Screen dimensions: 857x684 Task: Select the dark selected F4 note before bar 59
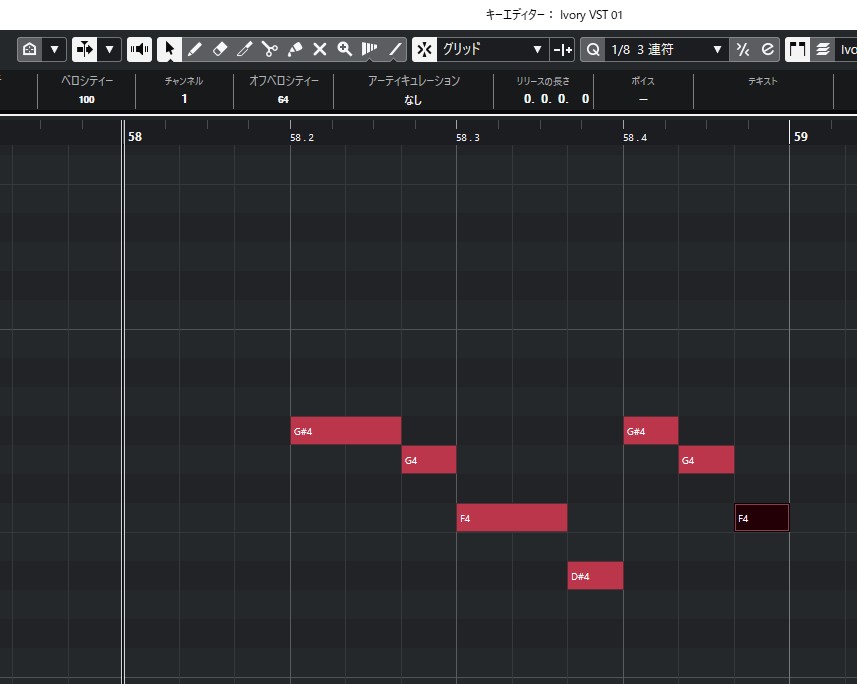pyautogui.click(x=762, y=518)
